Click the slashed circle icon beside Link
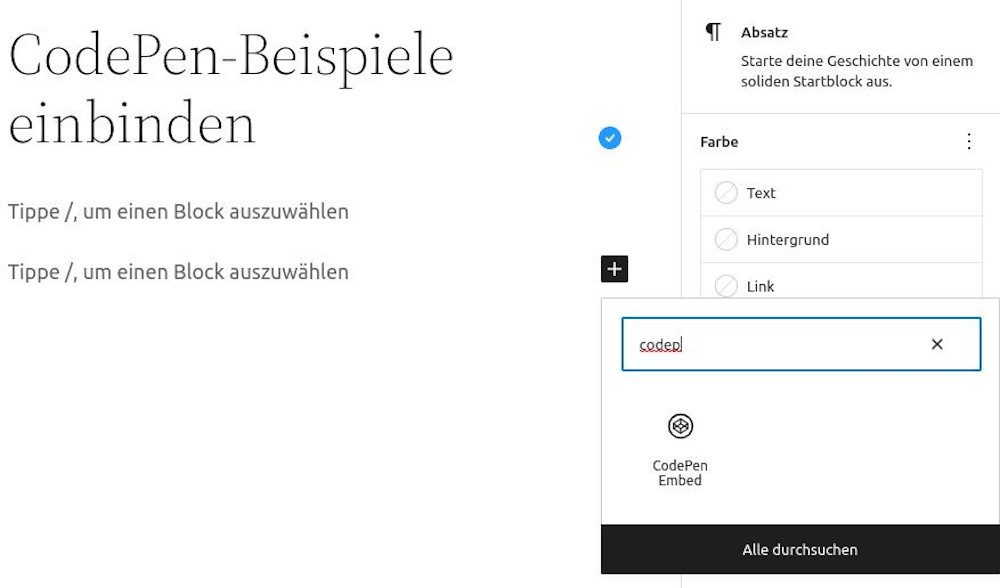This screenshot has height=588, width=1000. click(726, 286)
